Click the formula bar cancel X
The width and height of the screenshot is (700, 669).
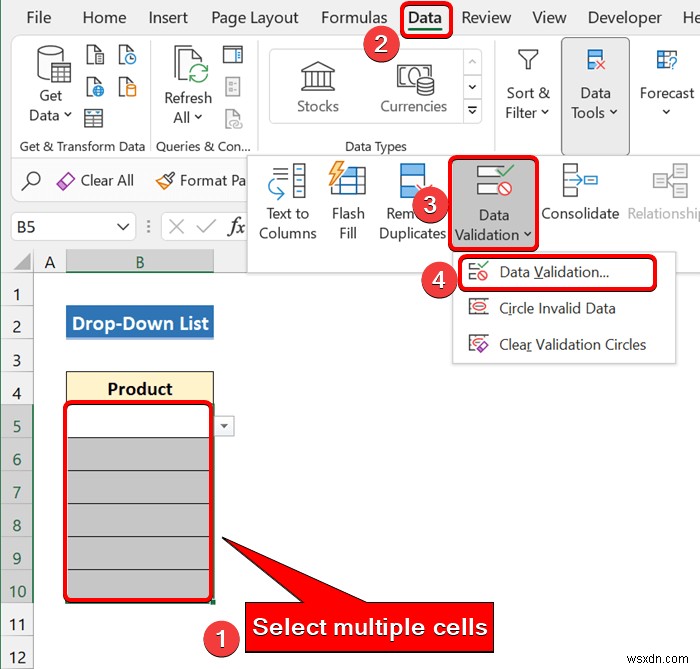[x=176, y=227]
